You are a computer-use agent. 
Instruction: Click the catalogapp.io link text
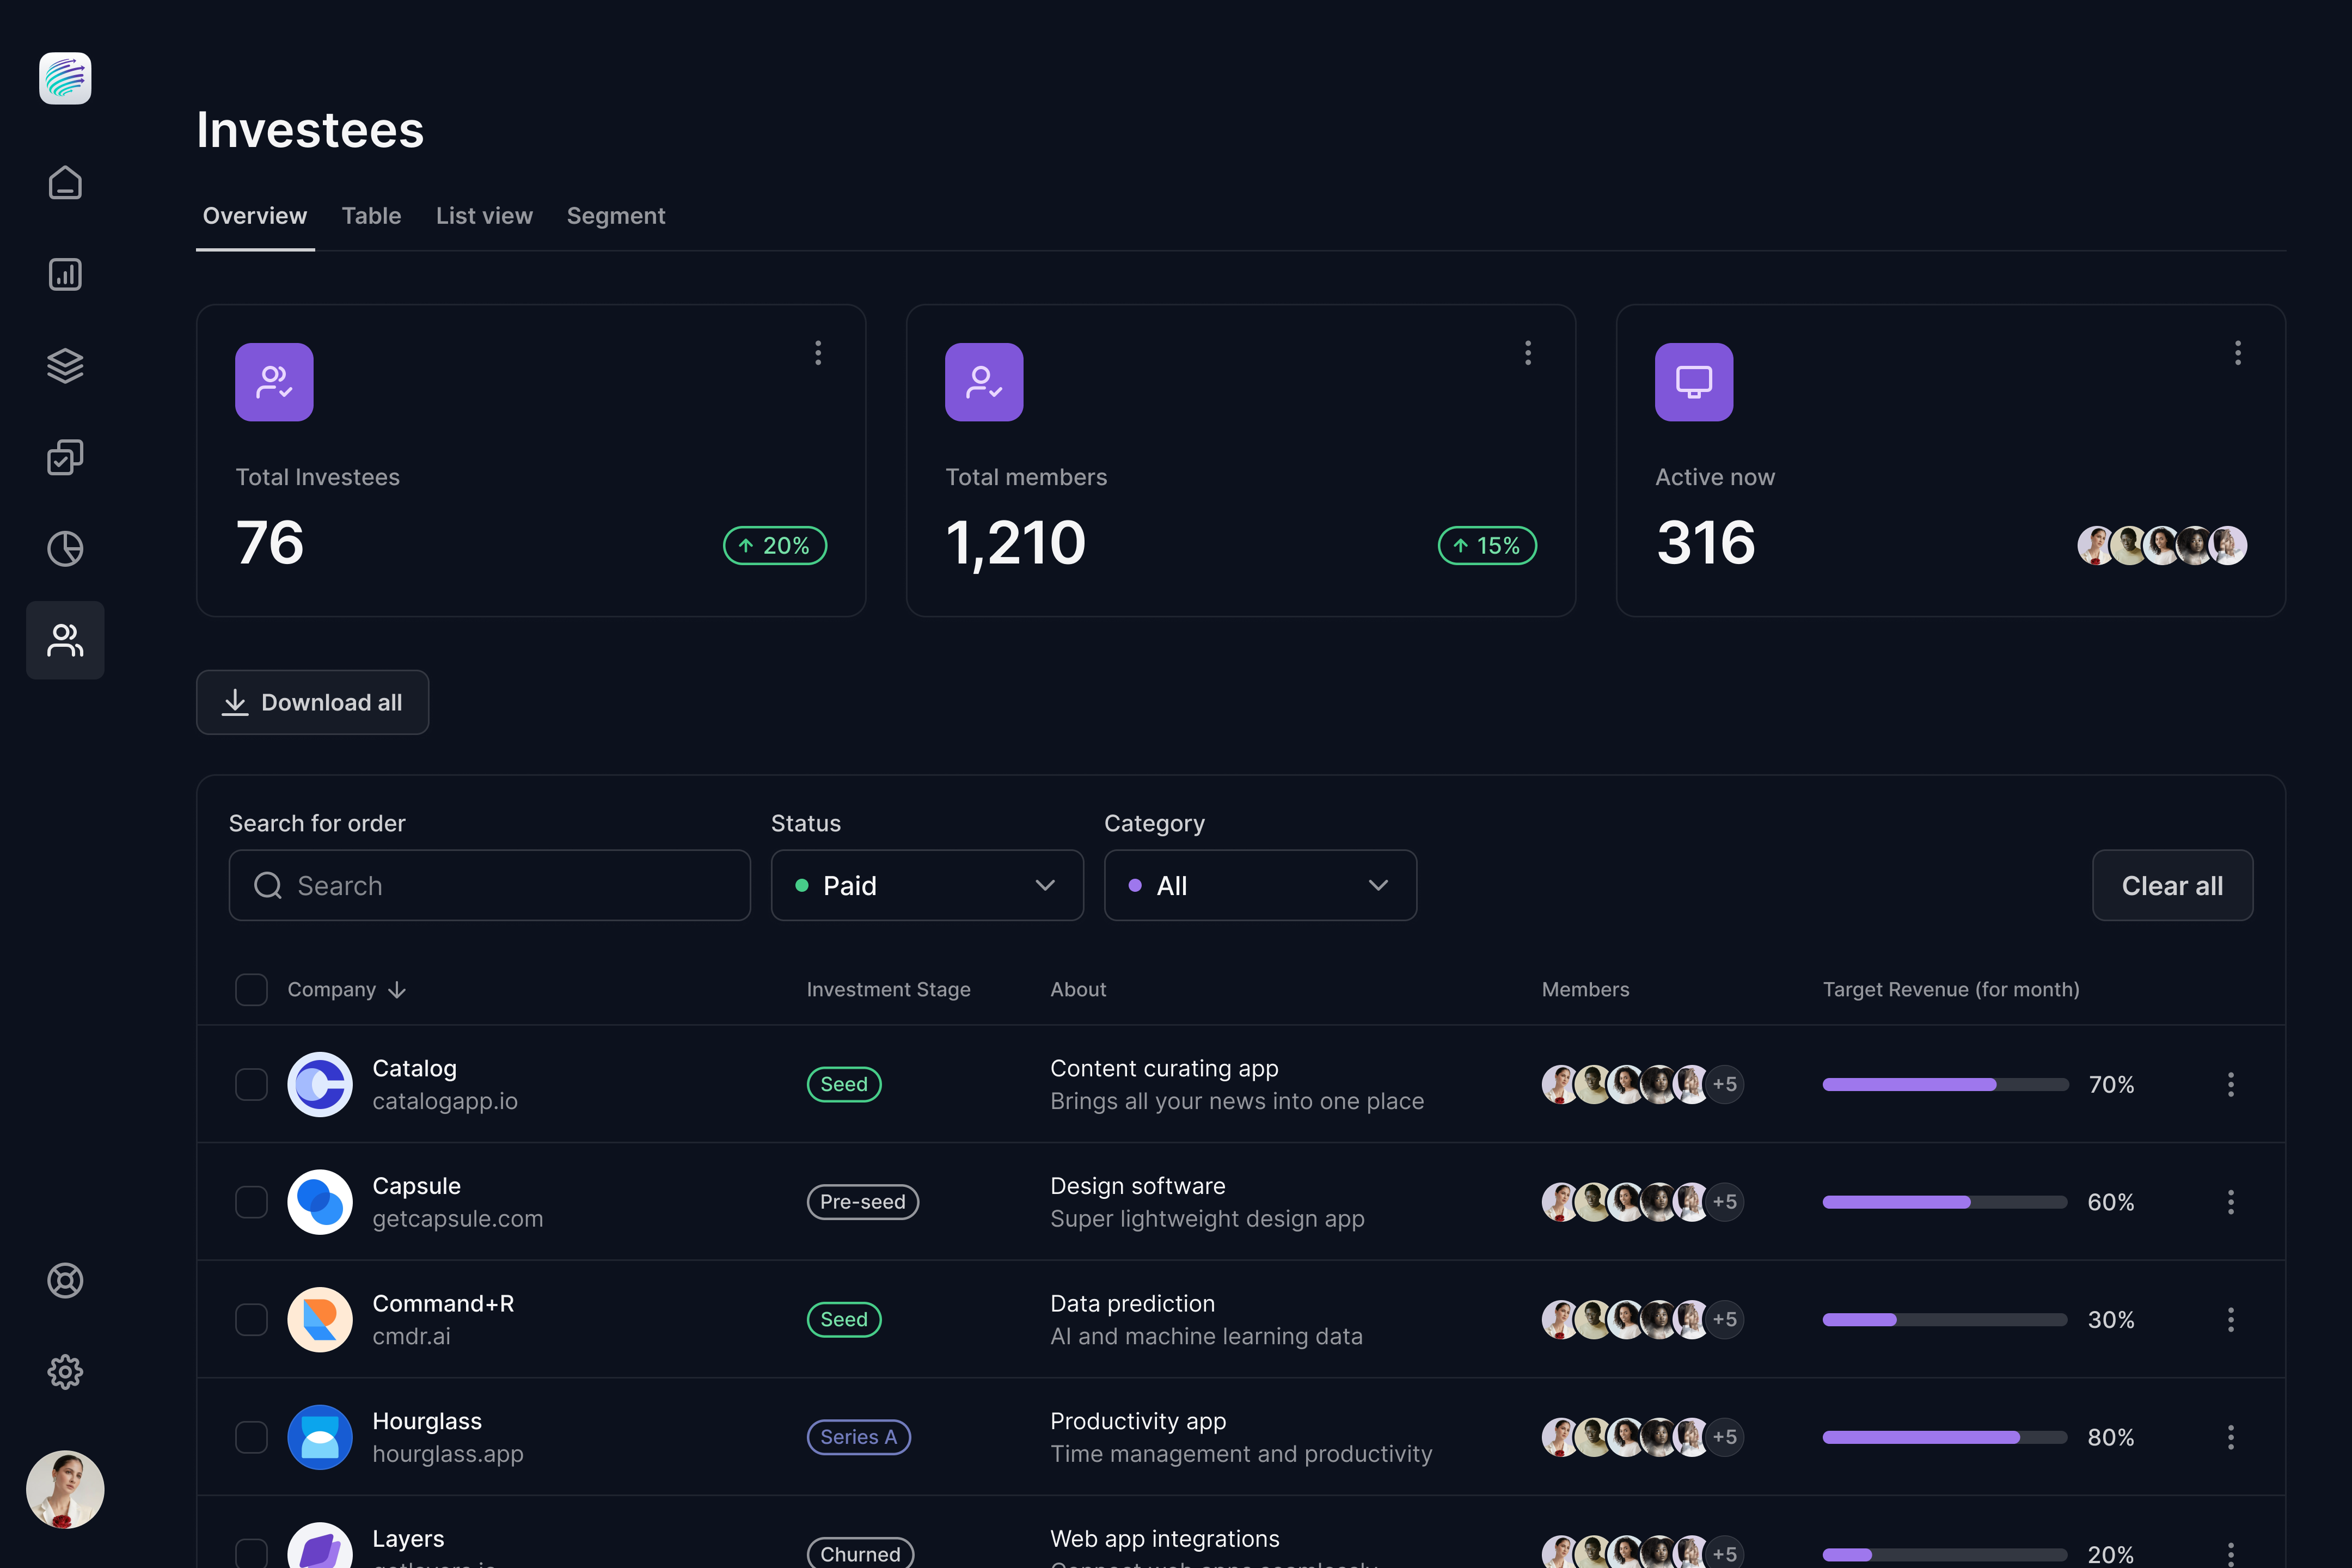445,1101
